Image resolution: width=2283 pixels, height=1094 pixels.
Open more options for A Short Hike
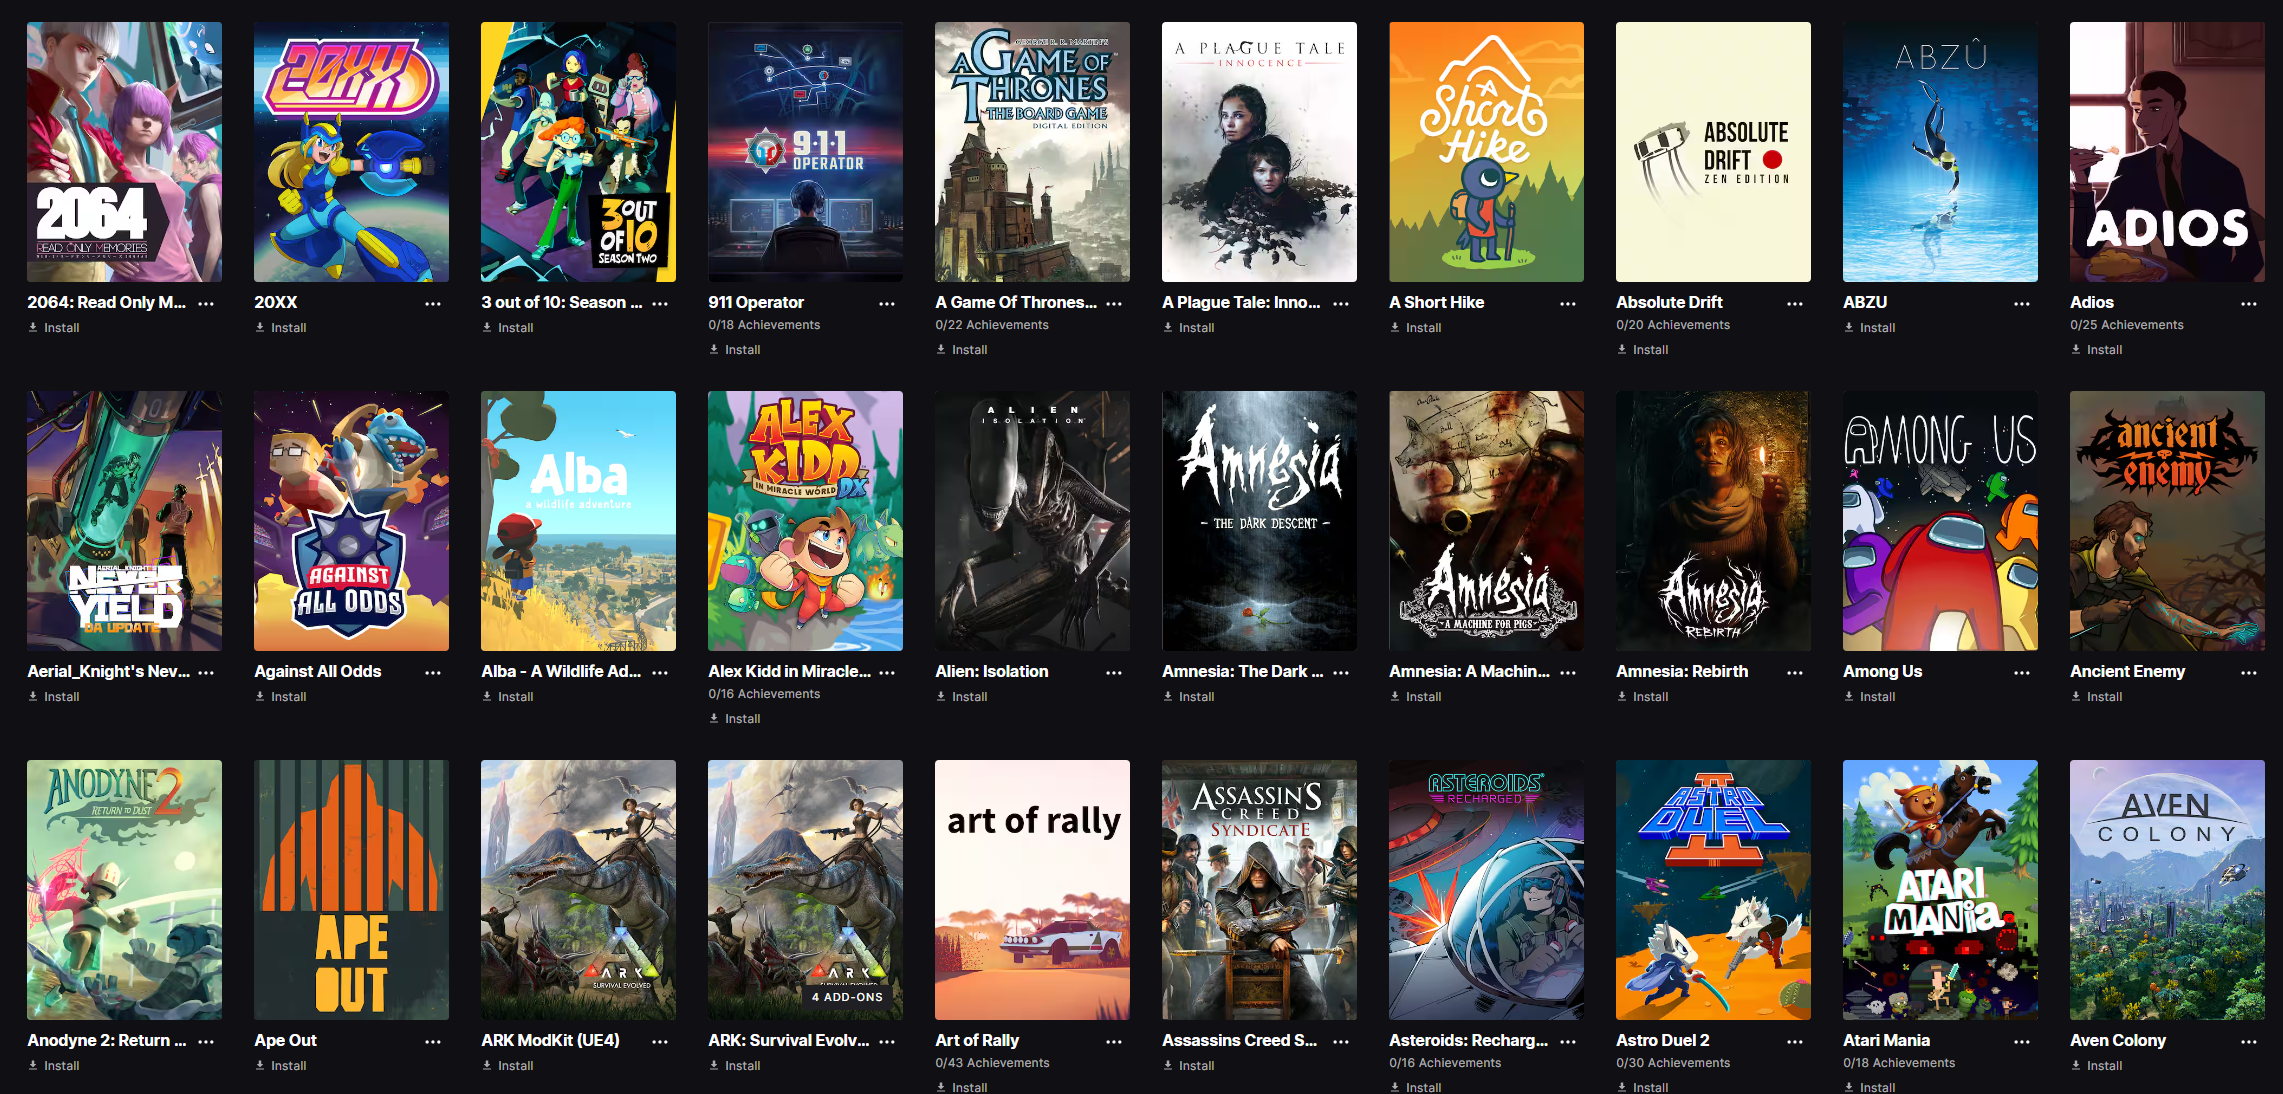coord(1568,304)
